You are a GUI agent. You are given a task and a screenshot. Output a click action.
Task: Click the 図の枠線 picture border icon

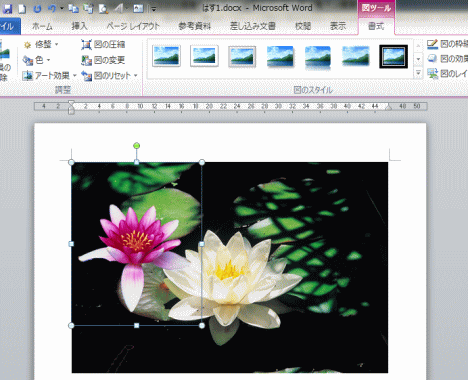point(432,44)
